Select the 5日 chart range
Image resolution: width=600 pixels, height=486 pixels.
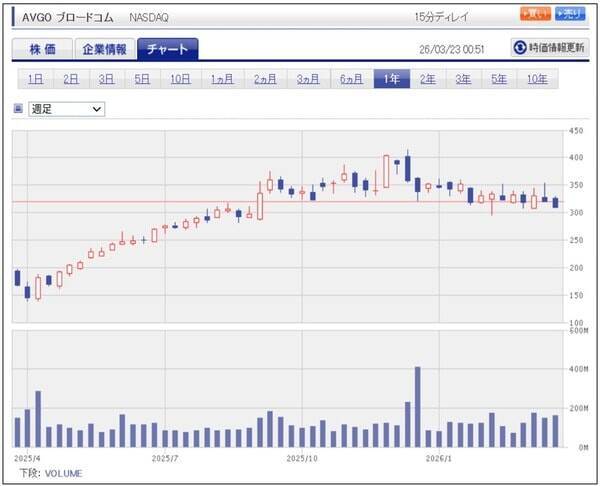[x=142, y=79]
